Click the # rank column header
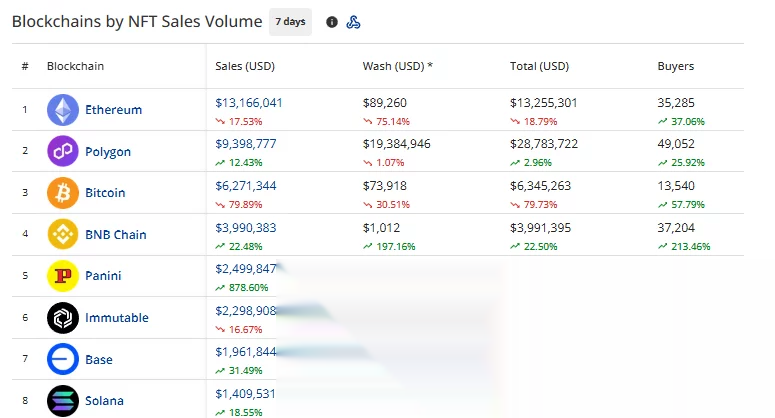This screenshot has width=775, height=418. pyautogui.click(x=25, y=66)
